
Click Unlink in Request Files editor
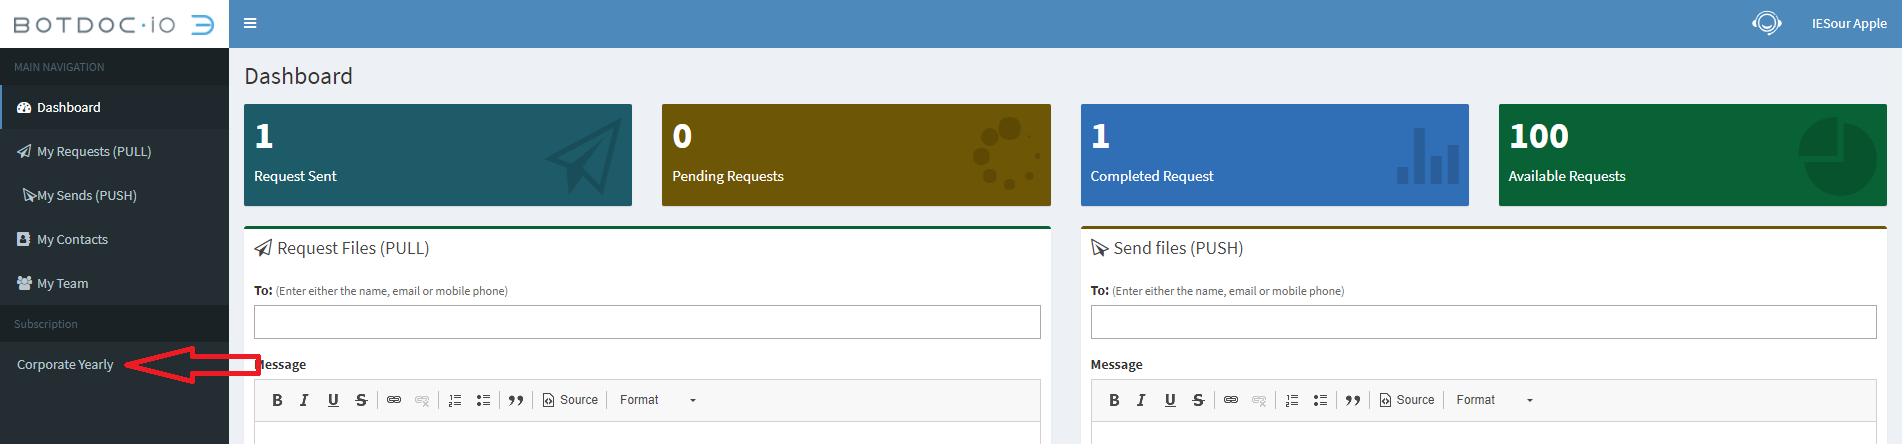(x=422, y=400)
